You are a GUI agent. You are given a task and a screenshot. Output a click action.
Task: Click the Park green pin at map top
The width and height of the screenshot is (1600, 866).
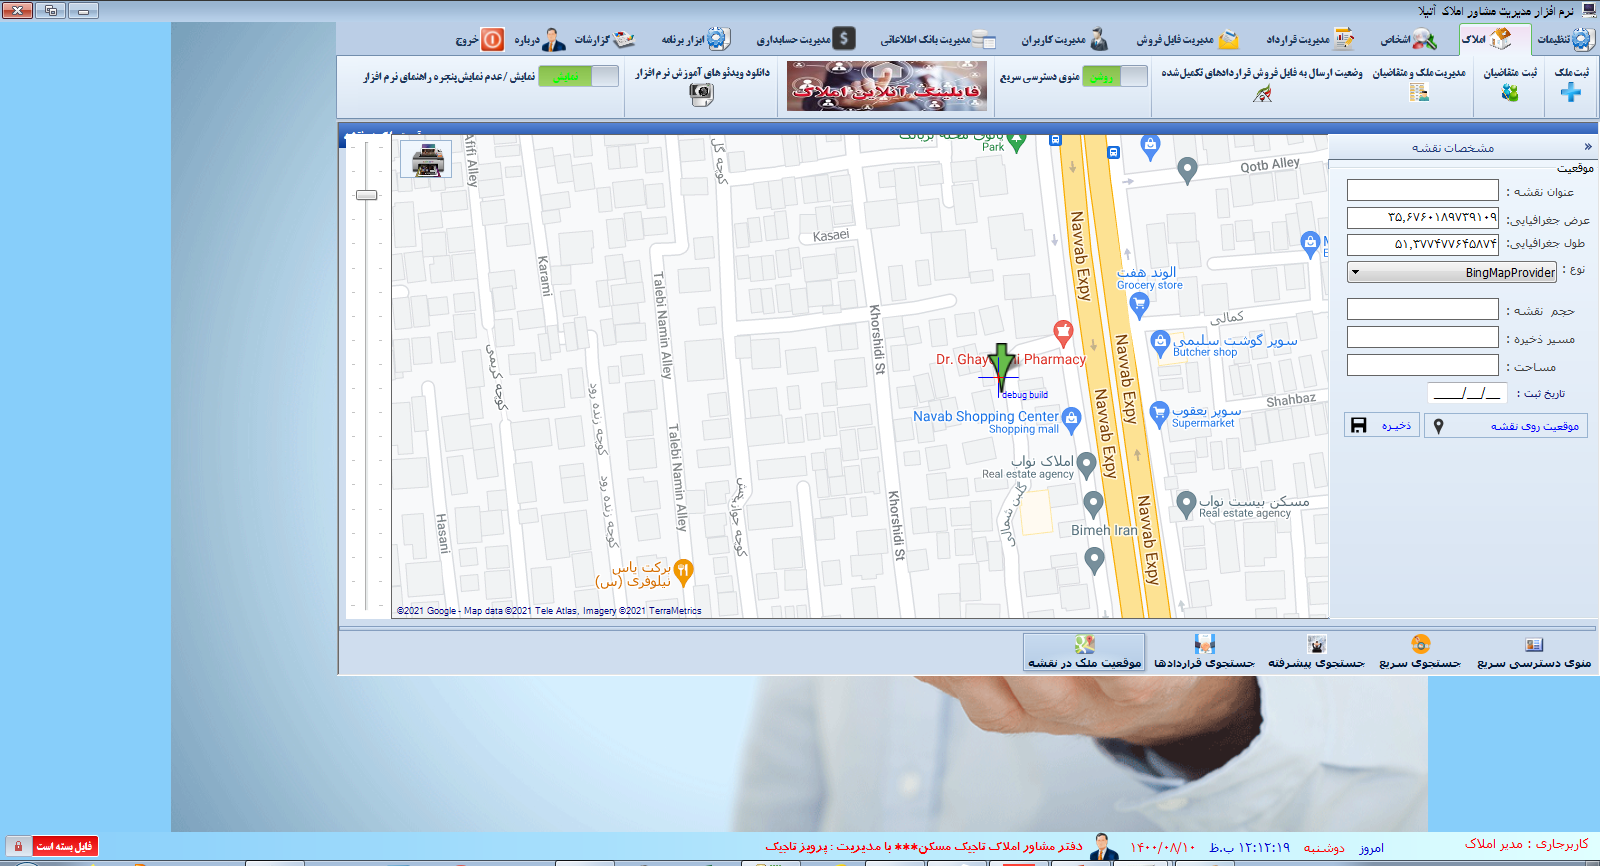click(x=1017, y=142)
